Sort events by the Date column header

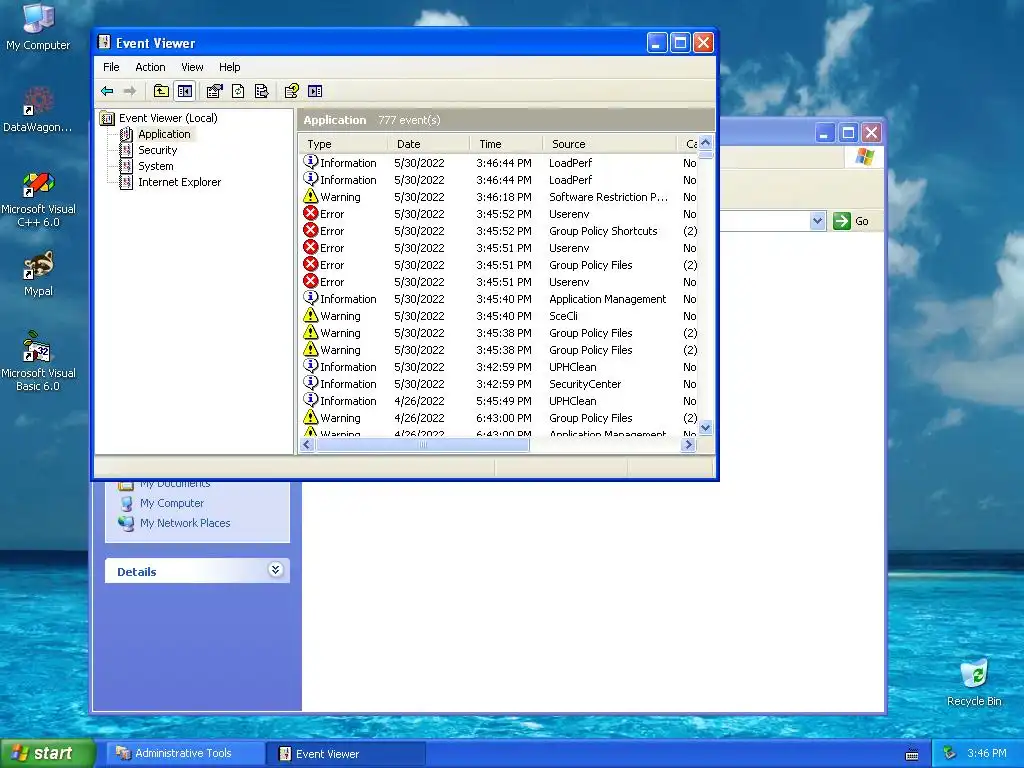click(428, 144)
